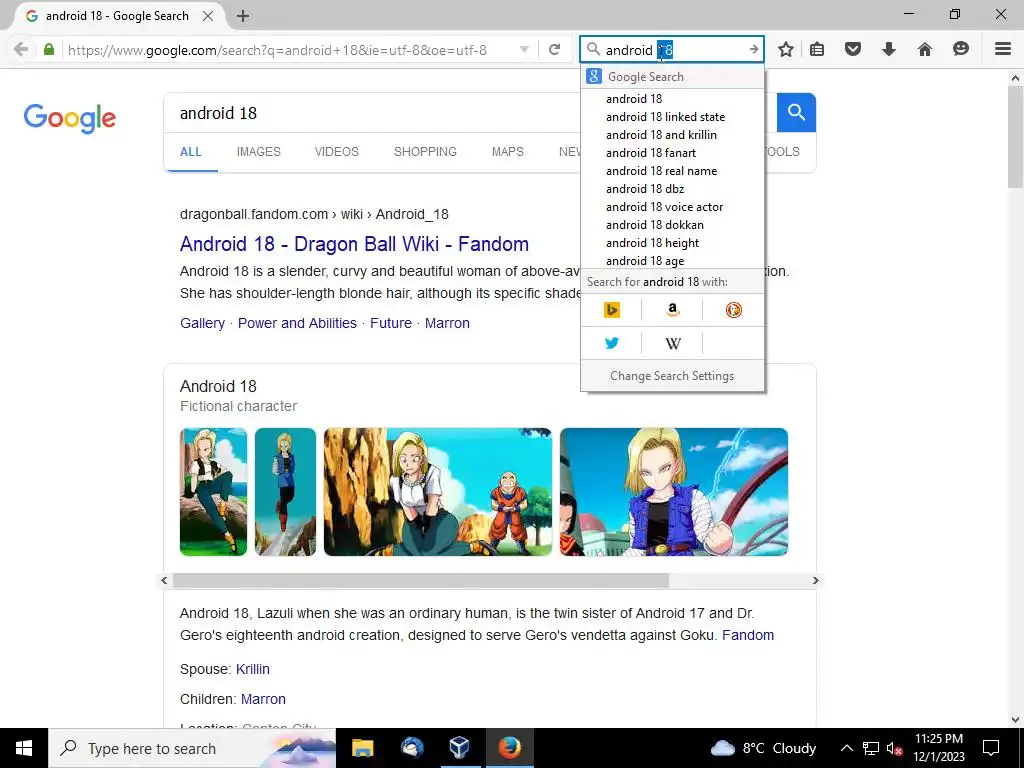Screen dimensions: 1024x768
Task: Click the search bar magnifier icon
Action: 593,49
